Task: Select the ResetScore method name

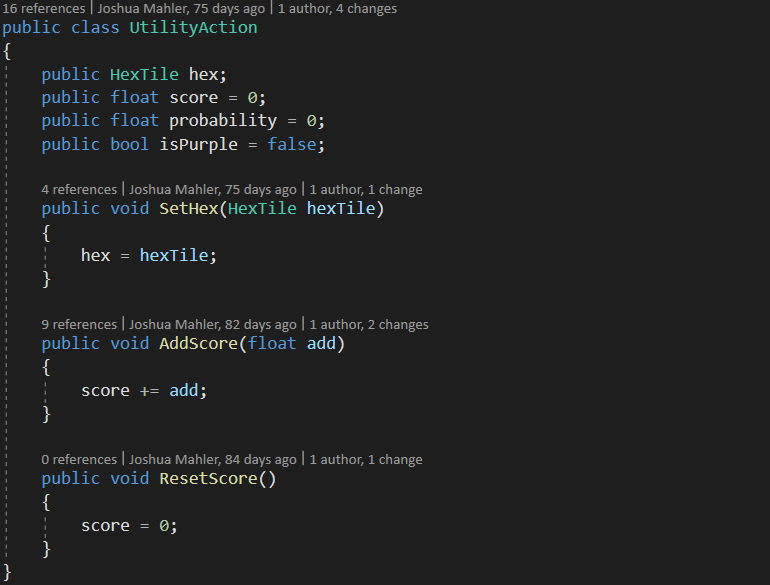Action: point(208,478)
